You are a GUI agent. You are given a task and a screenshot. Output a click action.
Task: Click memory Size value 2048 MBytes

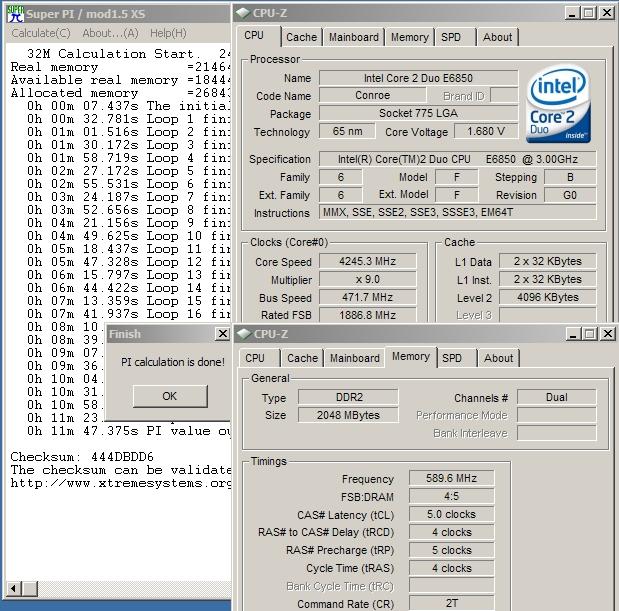pyautogui.click(x=349, y=415)
